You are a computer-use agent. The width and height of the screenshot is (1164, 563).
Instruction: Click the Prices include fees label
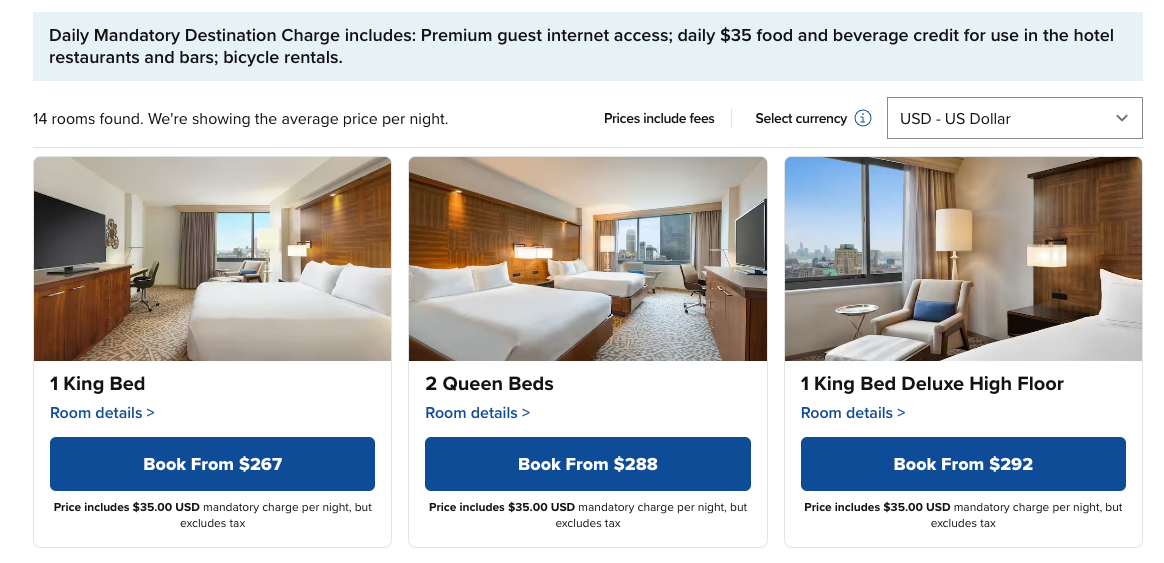659,119
